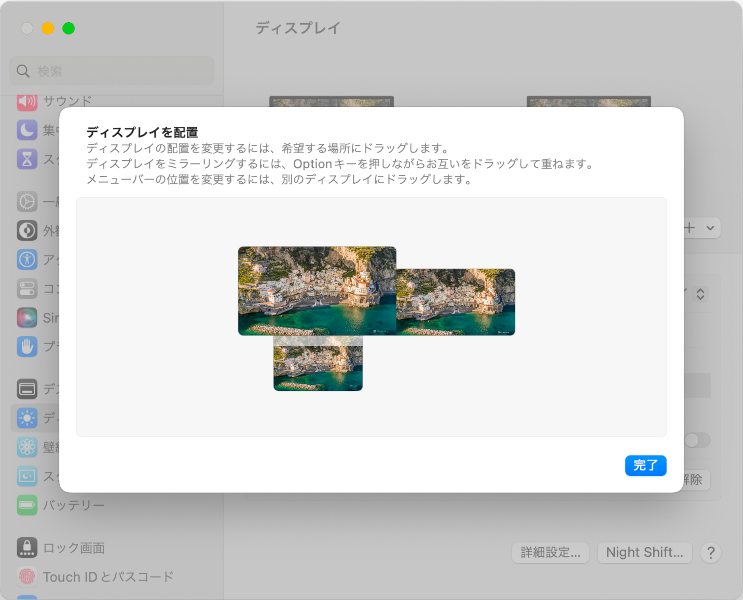Click the 詳細設定... button

point(550,553)
